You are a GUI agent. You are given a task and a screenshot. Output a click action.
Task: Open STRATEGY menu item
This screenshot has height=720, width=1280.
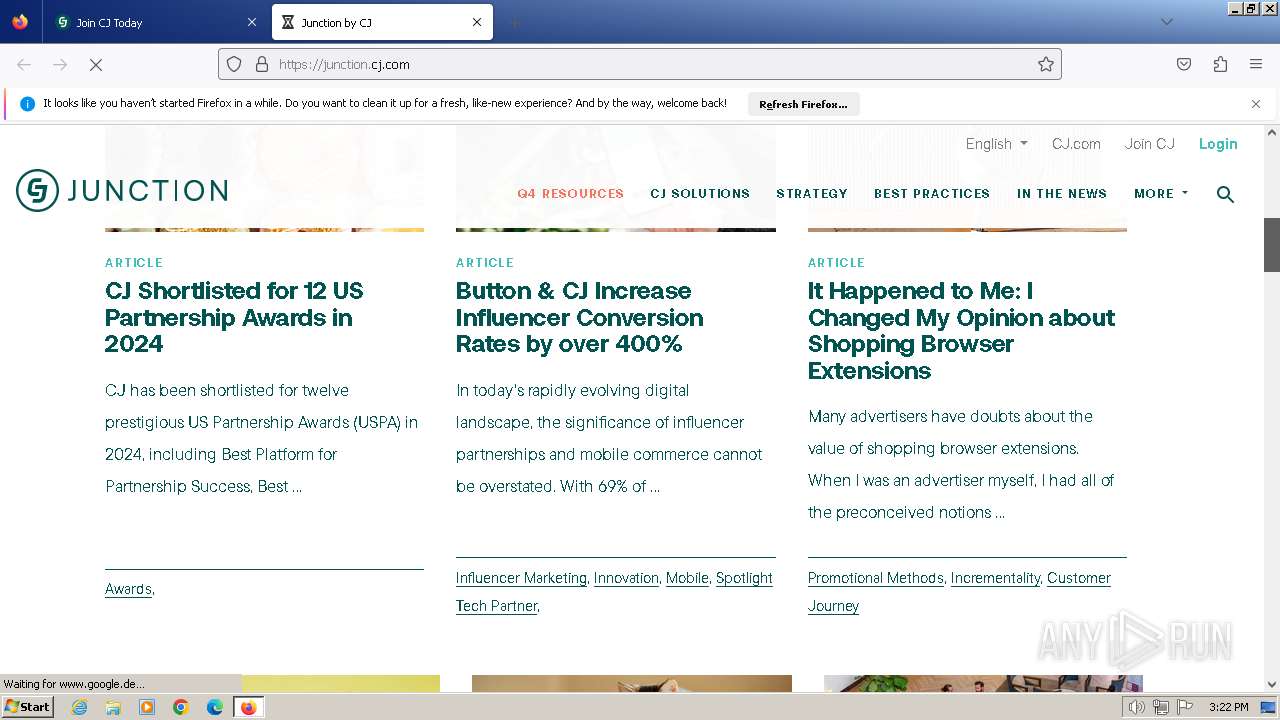(x=812, y=194)
